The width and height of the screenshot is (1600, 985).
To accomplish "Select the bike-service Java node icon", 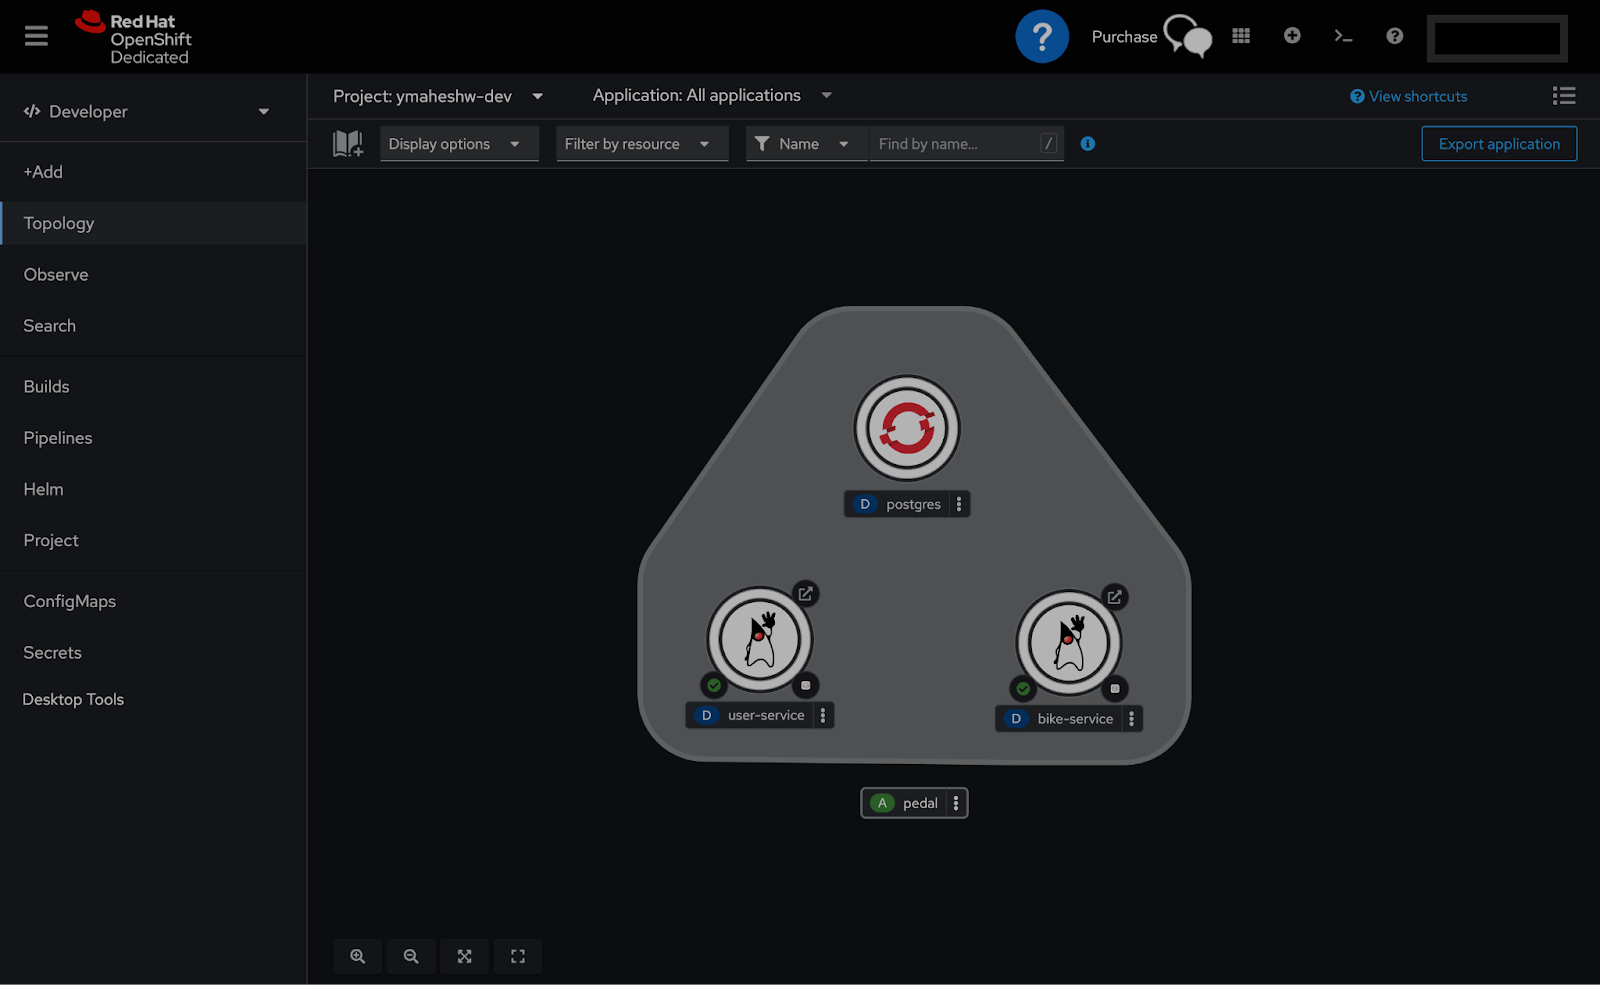I will [1069, 643].
